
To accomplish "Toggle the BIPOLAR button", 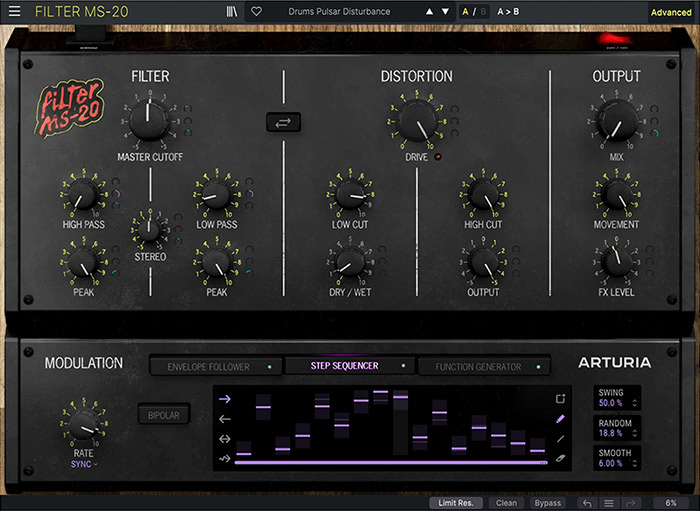I will point(164,415).
